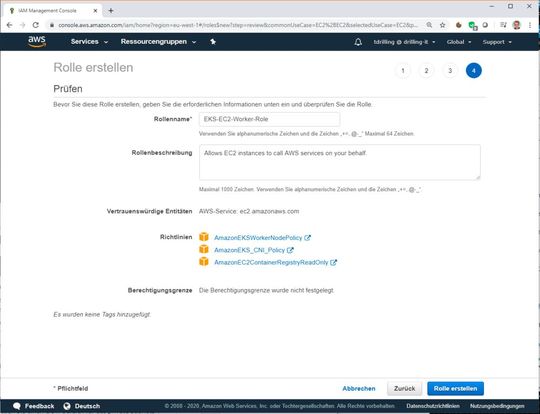
Task: Click the policy box icon beside AmazonEKS_CNI_Policy
Action: (204, 249)
